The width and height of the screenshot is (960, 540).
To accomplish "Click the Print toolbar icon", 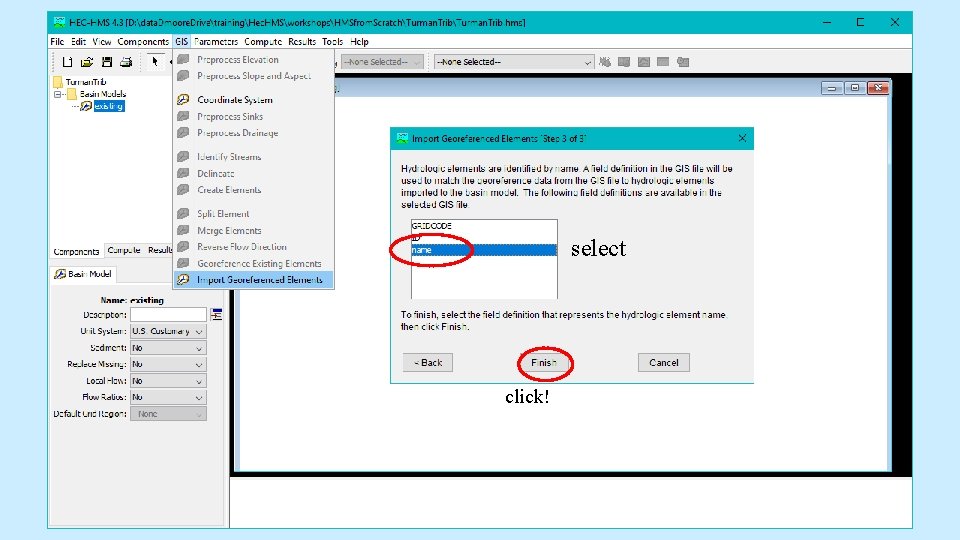I will [126, 62].
